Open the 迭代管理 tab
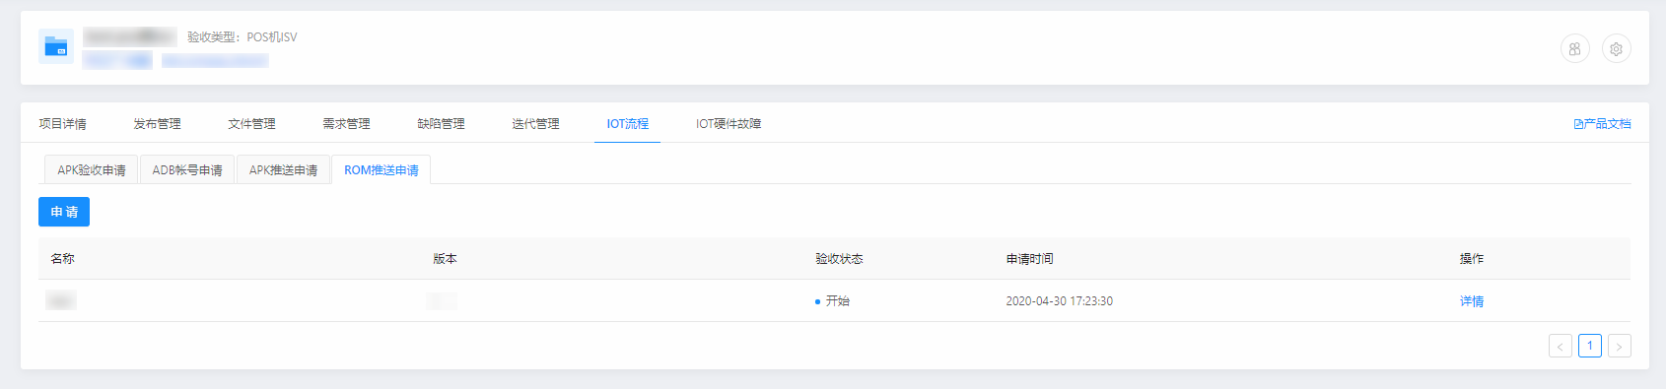Image resolution: width=1666 pixels, height=389 pixels. pos(536,124)
